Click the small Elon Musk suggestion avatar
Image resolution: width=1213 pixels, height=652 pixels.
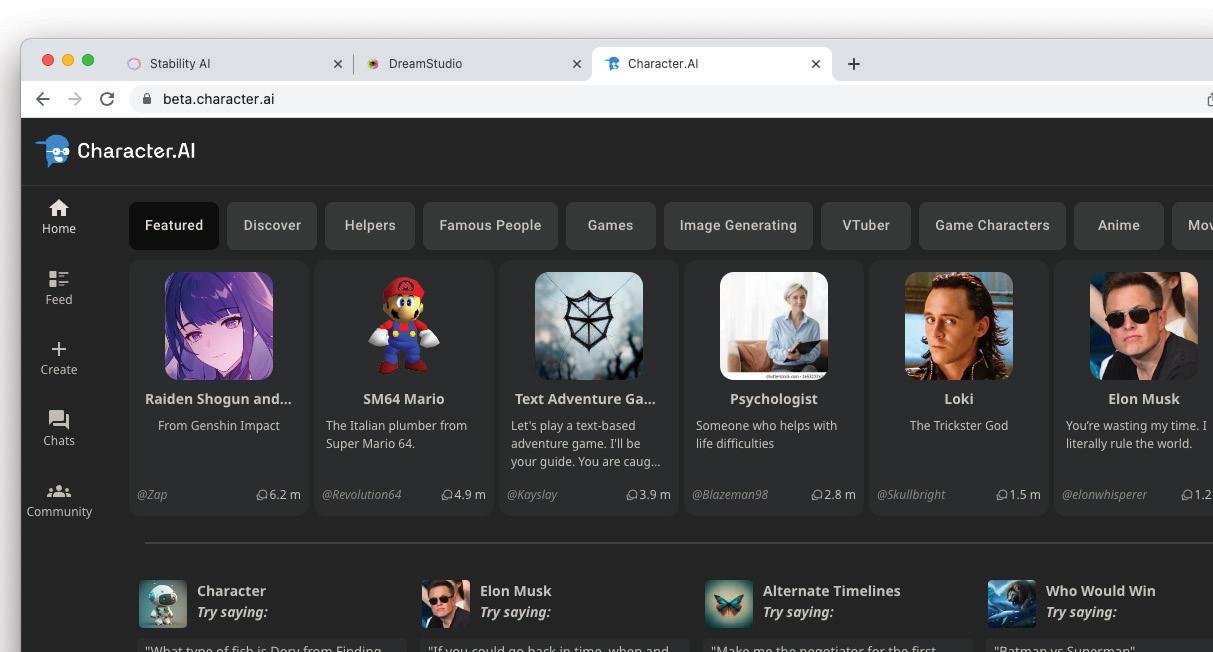click(x=446, y=604)
